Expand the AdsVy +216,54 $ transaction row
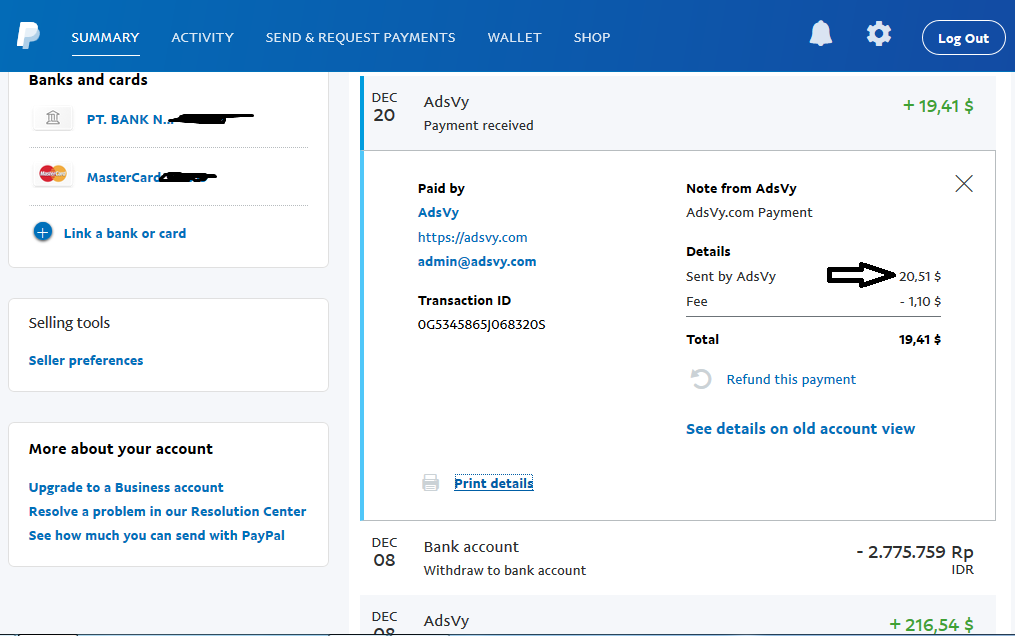Screen dimensions: 1015x636 pyautogui.click(x=678, y=617)
